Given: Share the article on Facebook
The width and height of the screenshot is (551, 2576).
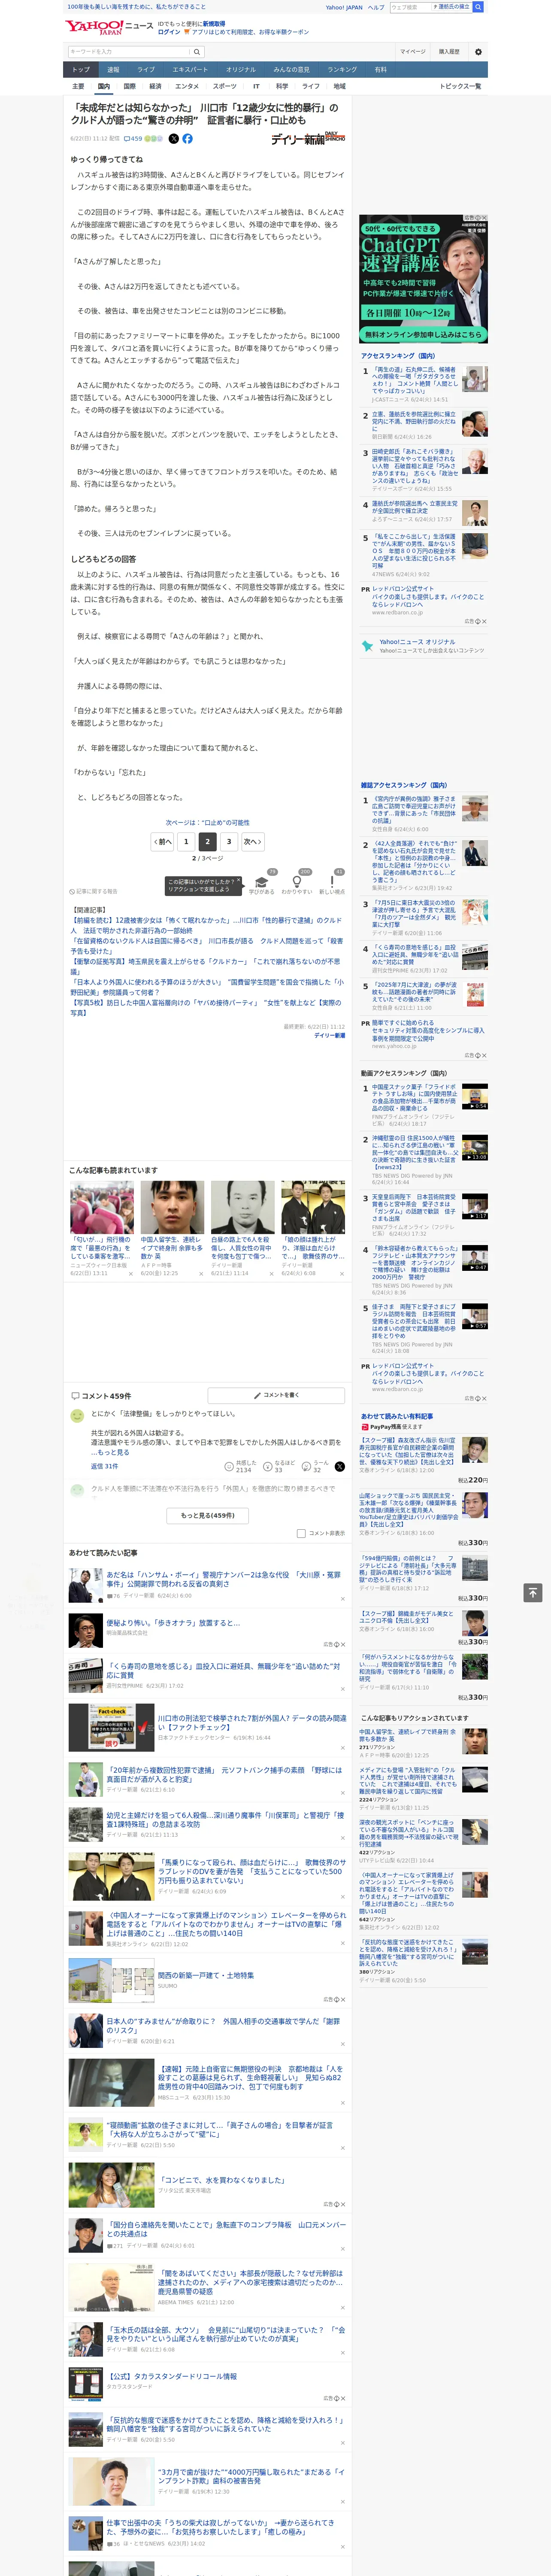Looking at the screenshot, I should 187,139.
